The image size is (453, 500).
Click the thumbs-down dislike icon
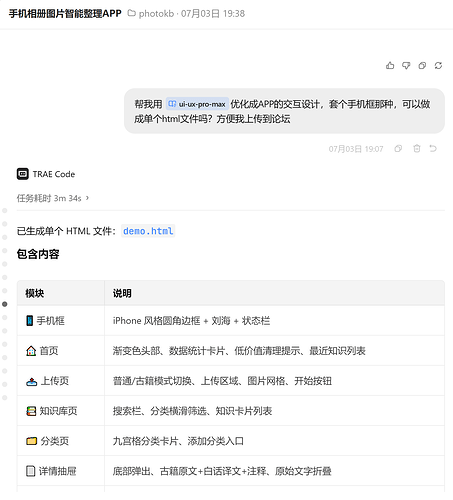406,66
